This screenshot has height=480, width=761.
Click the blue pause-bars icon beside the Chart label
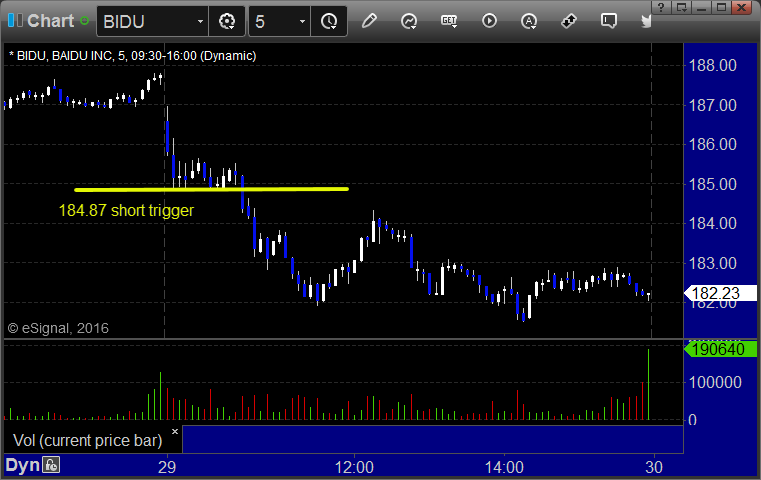coord(15,21)
